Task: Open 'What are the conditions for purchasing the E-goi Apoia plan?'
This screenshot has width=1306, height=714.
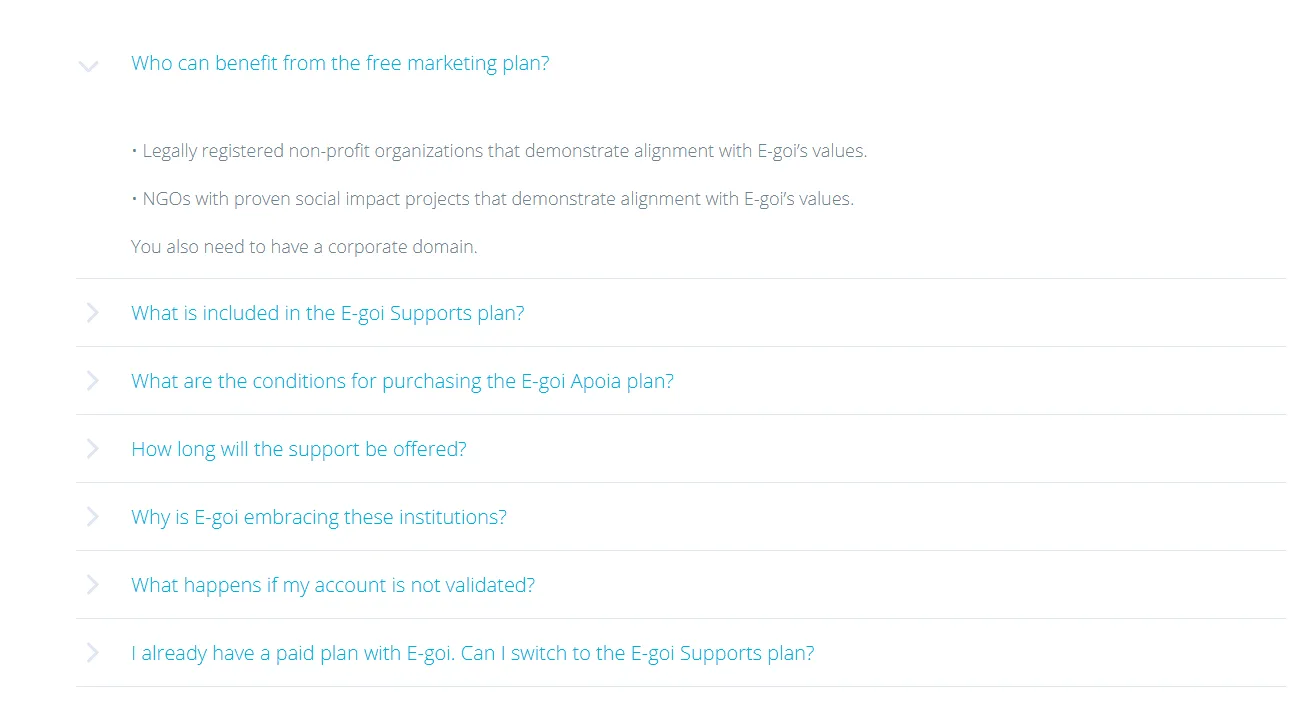Action: coord(402,381)
